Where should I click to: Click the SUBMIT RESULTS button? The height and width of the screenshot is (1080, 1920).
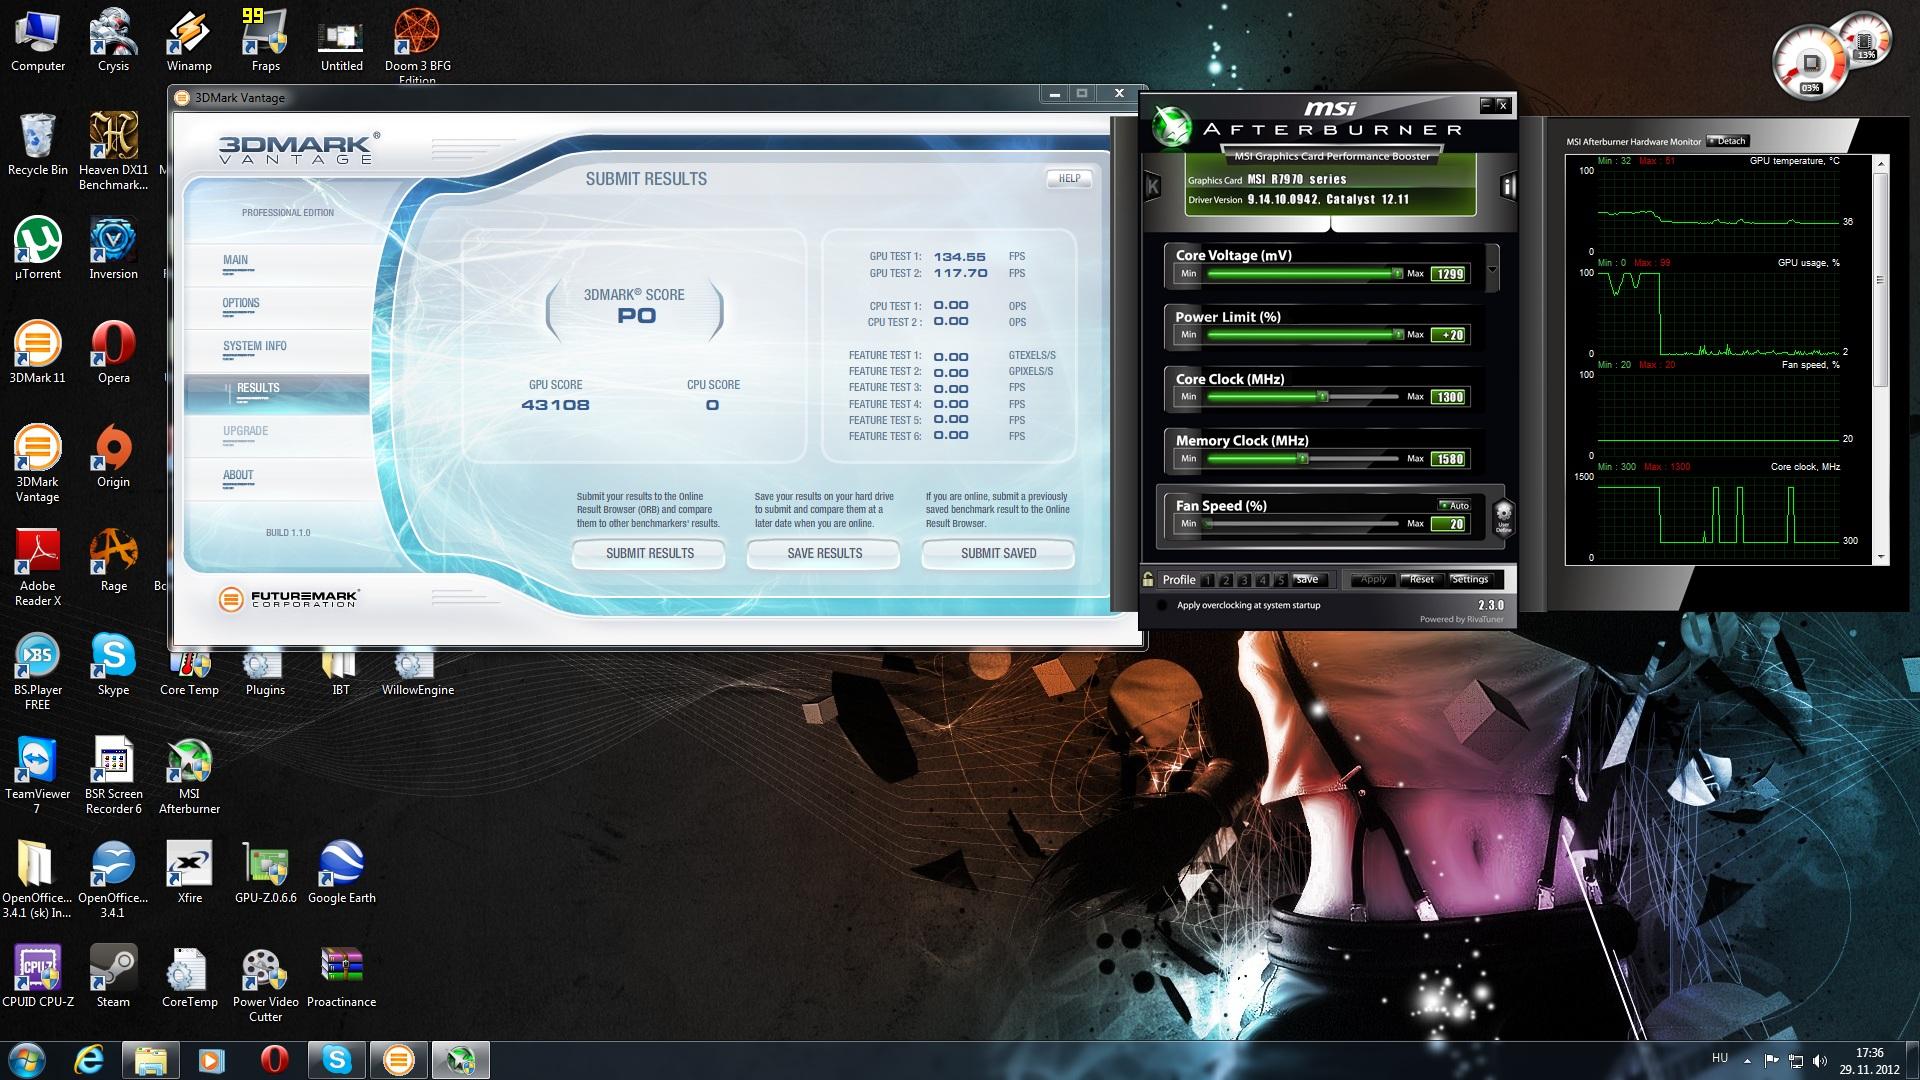point(649,553)
